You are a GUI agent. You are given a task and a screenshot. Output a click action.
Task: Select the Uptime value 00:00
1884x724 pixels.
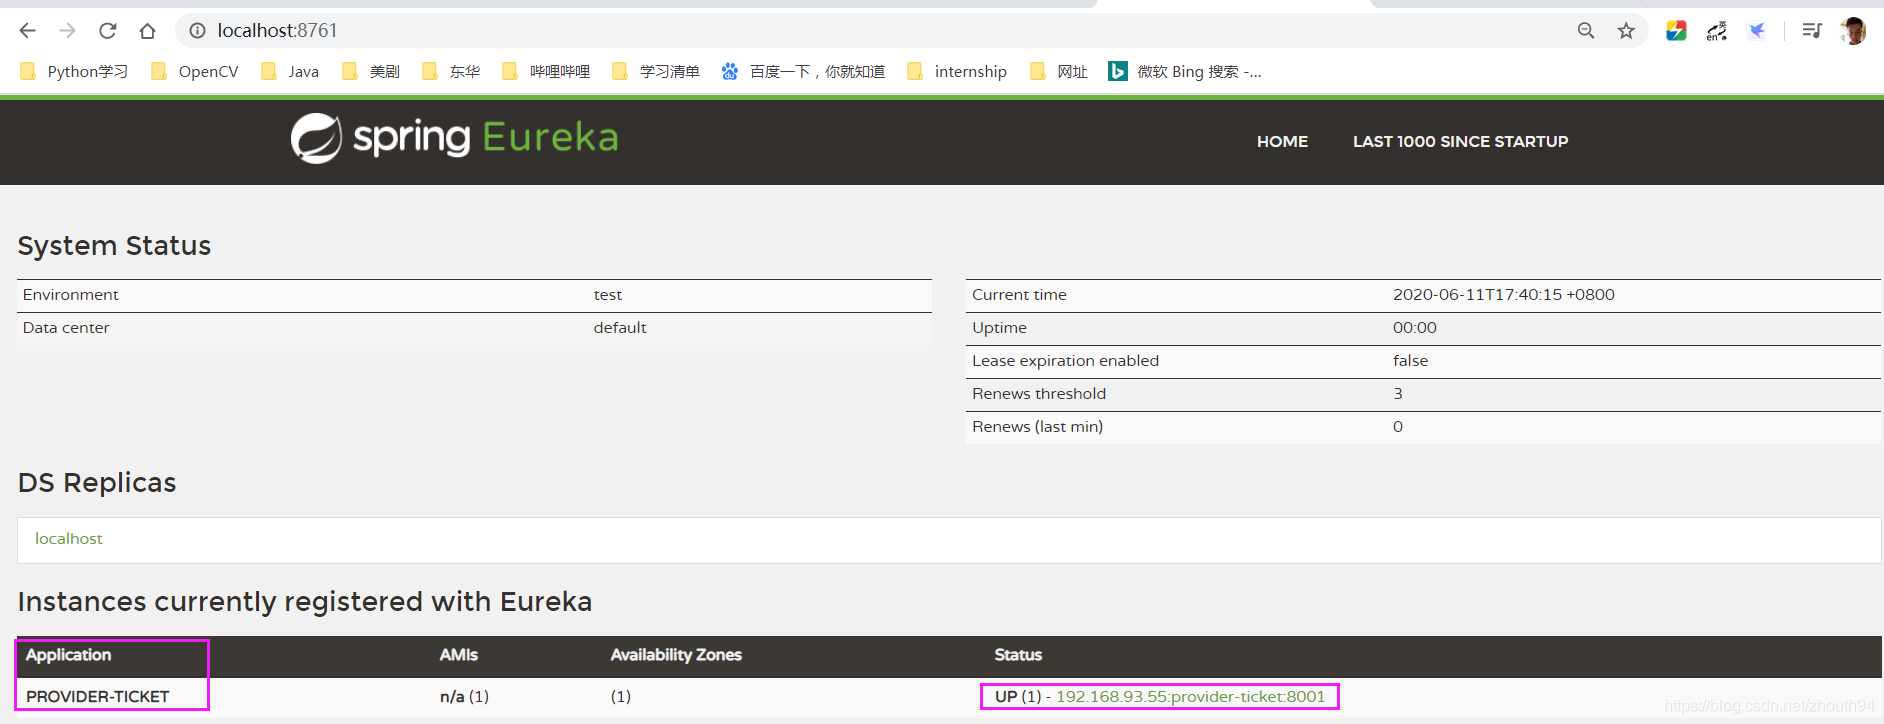[x=1415, y=328]
